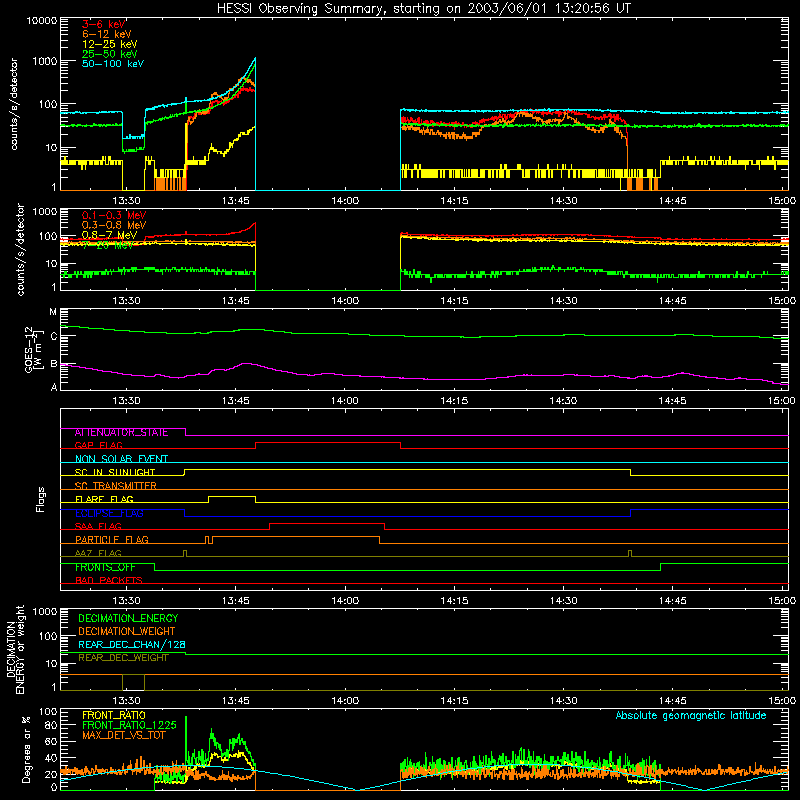
Task: Click the 10000 tick on top plot
Action: pyautogui.click(x=42, y=21)
